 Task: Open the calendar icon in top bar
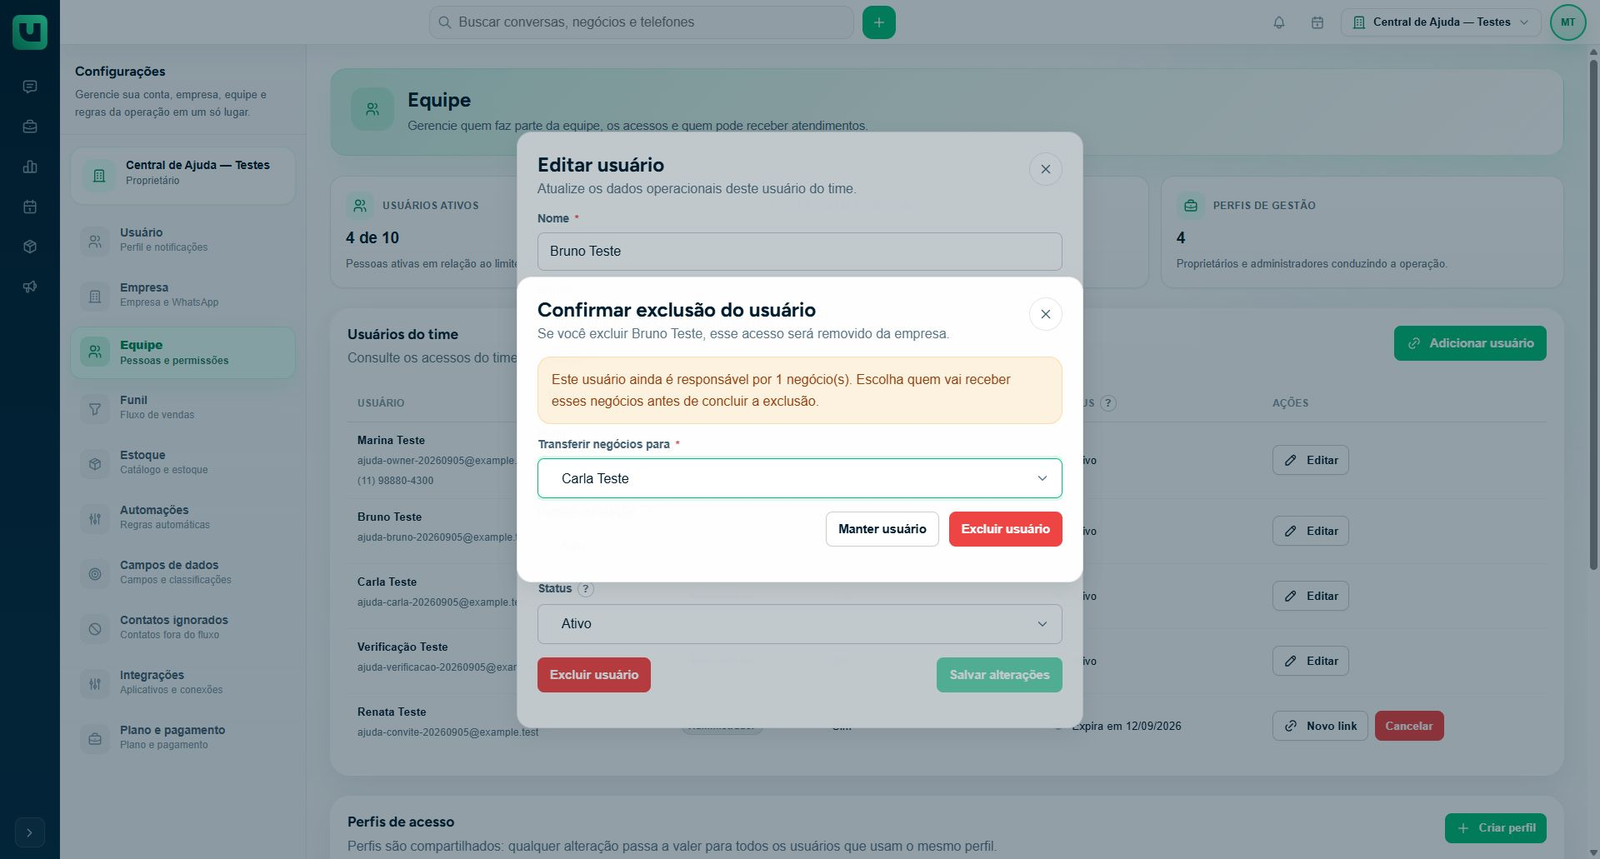click(x=1318, y=22)
